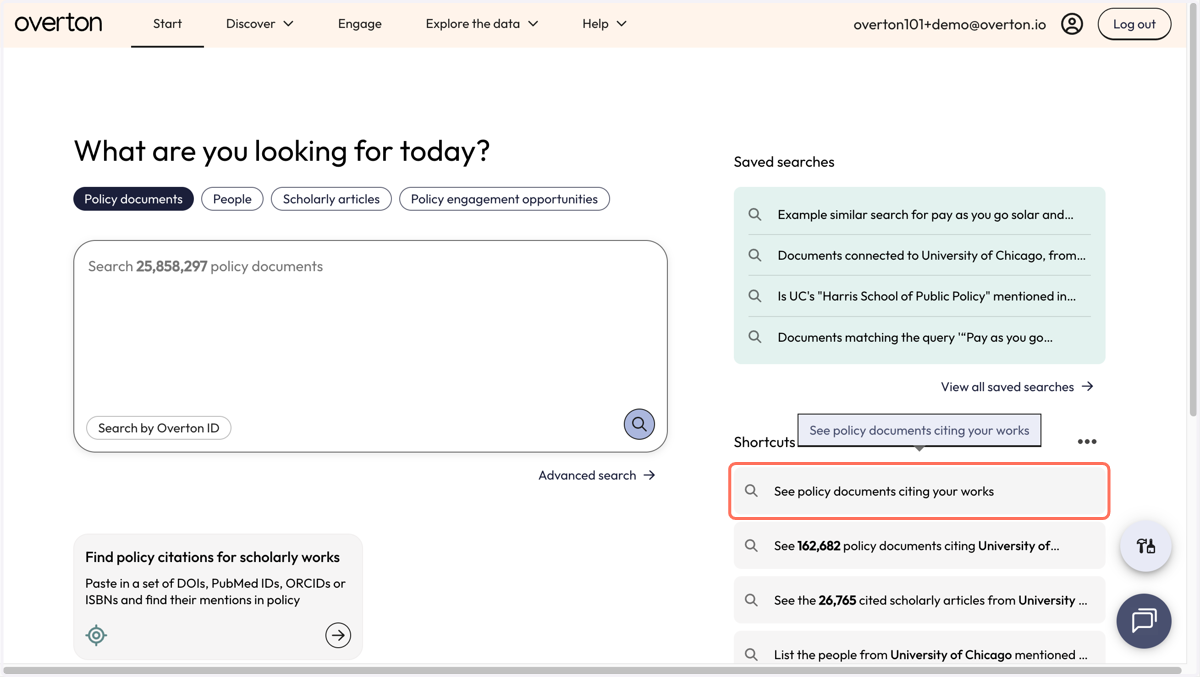Click the target icon in policy citations card
This screenshot has width=1200, height=677.
[96, 635]
